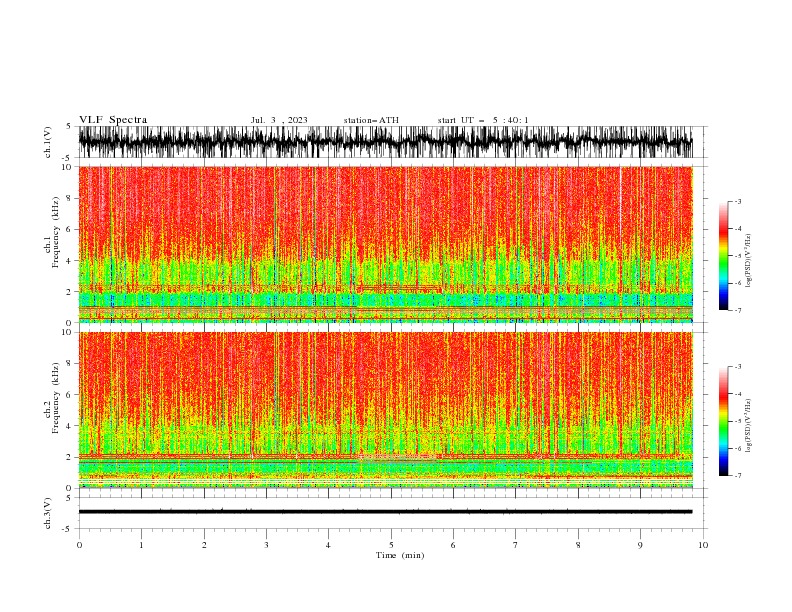Click the ch.2 frequency tick label "4"

click(x=70, y=426)
